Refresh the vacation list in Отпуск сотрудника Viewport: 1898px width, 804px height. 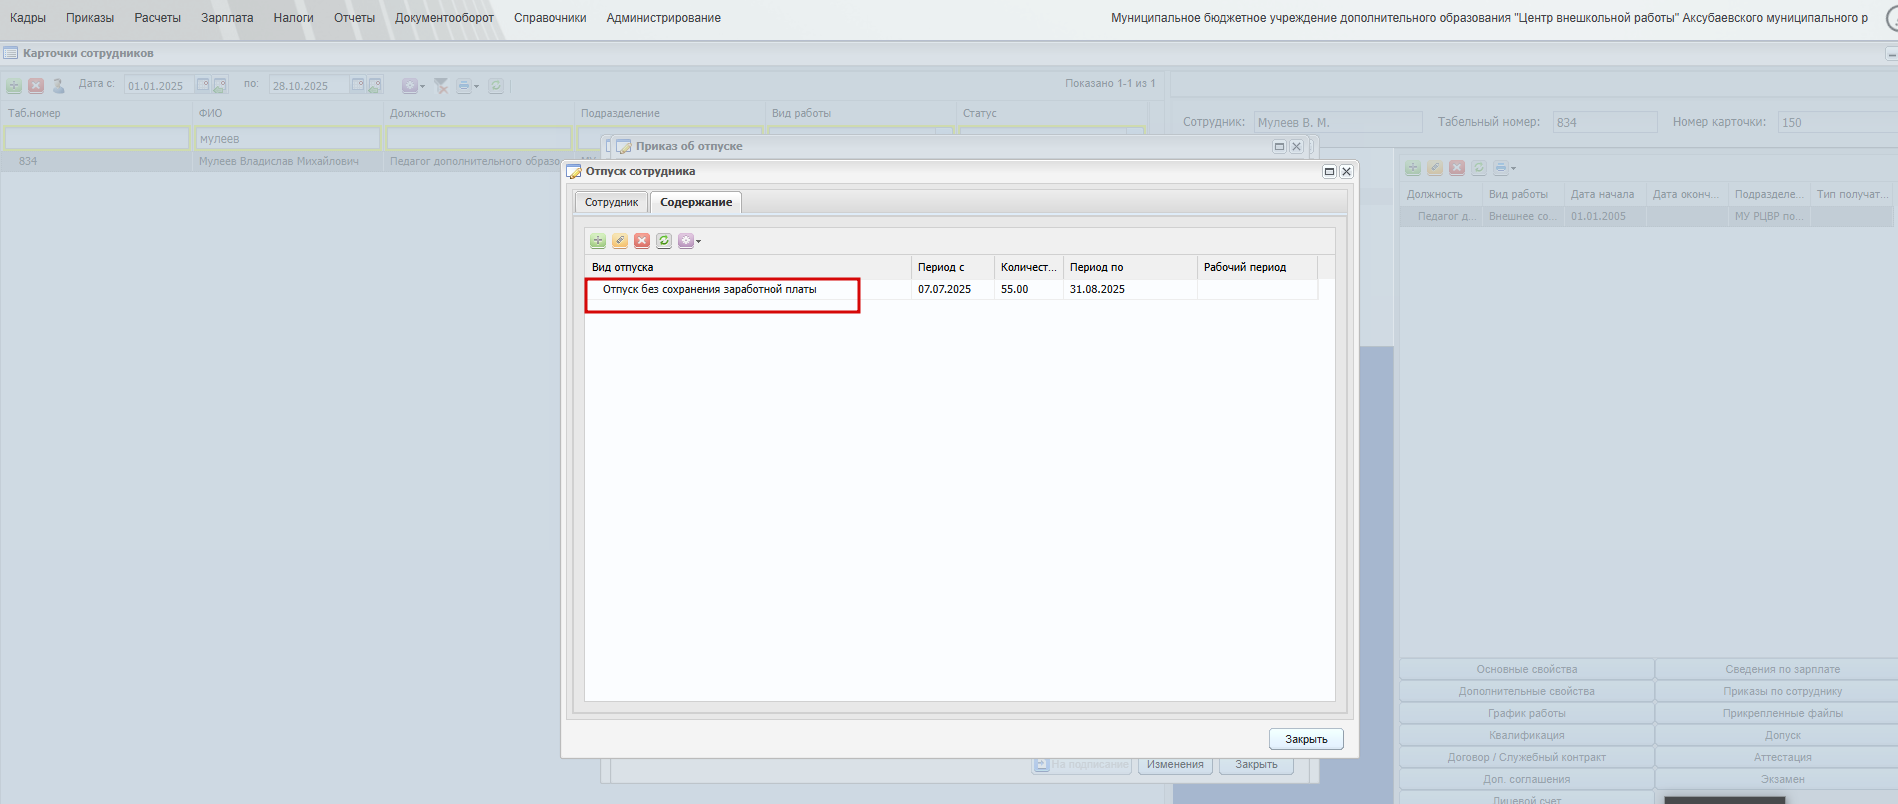664,241
